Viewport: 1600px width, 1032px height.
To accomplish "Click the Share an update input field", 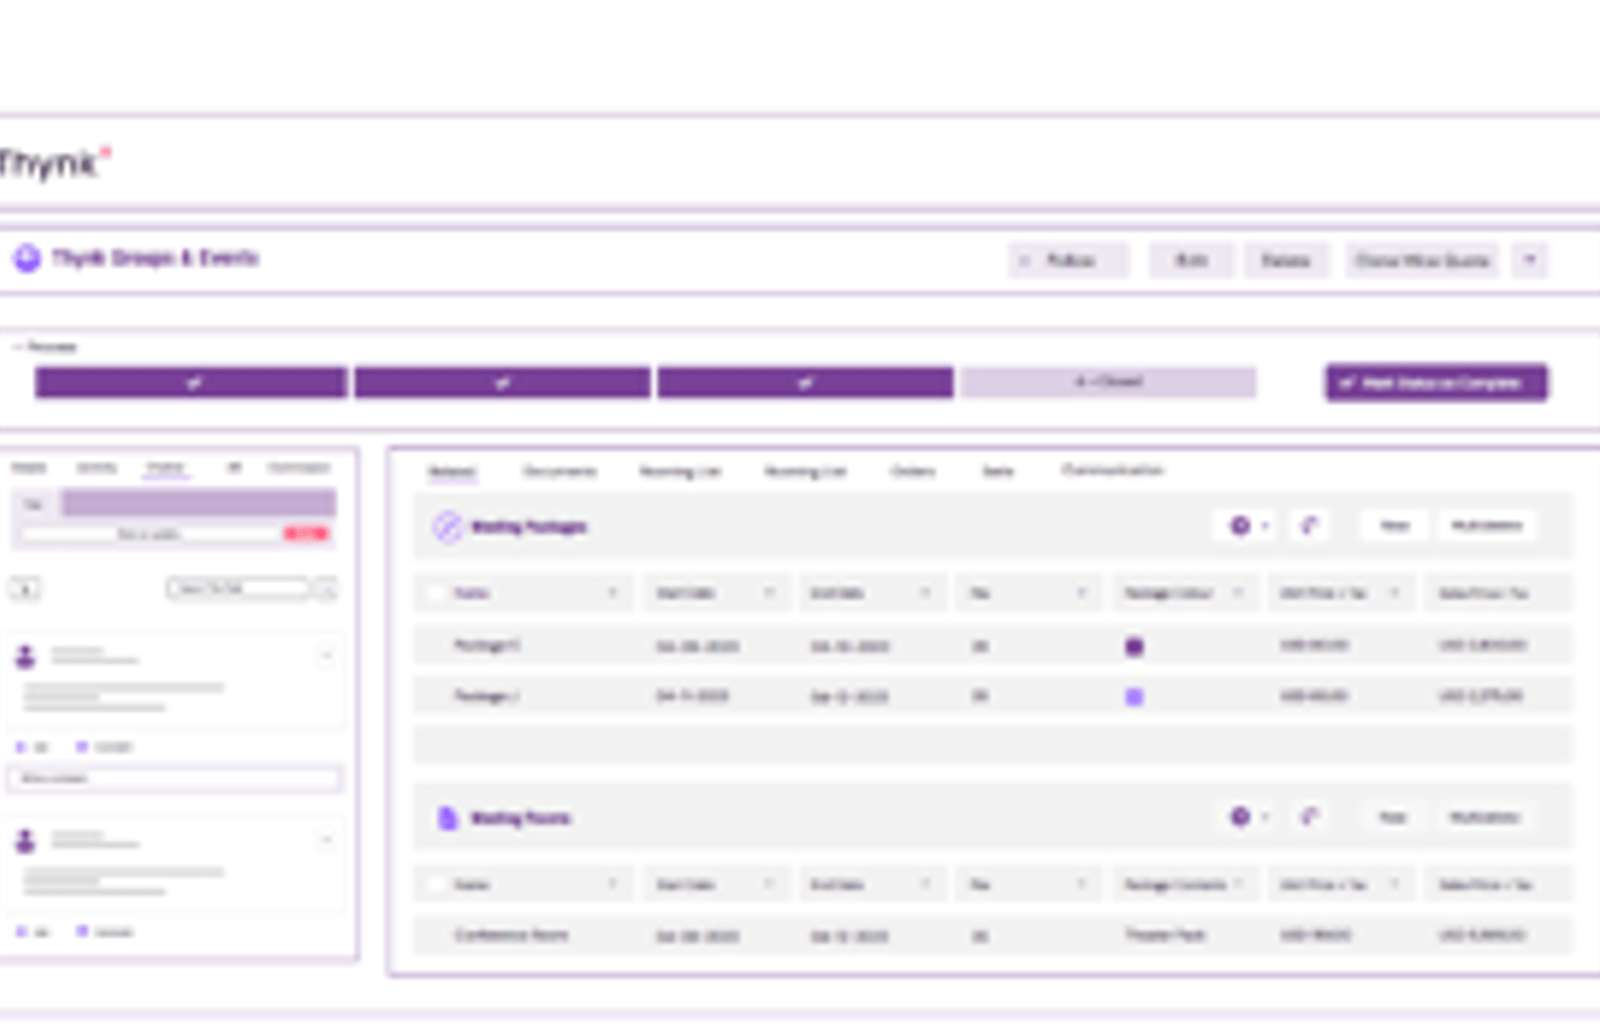I will click(x=150, y=534).
